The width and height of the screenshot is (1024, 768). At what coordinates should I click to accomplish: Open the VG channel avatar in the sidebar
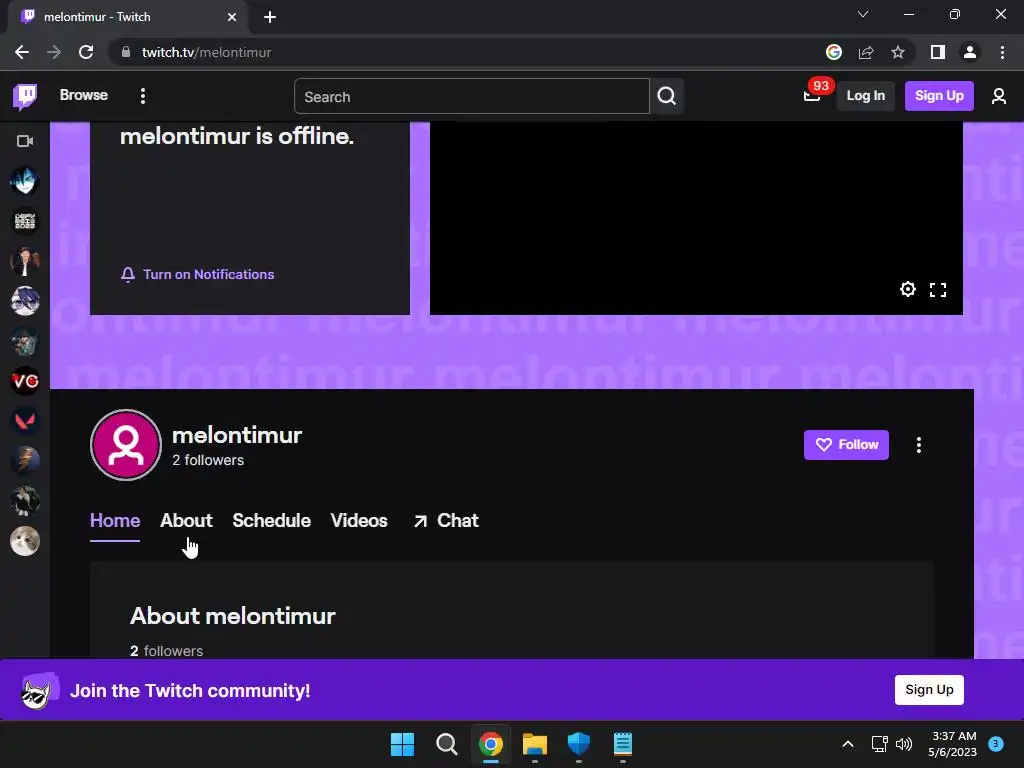click(25, 381)
